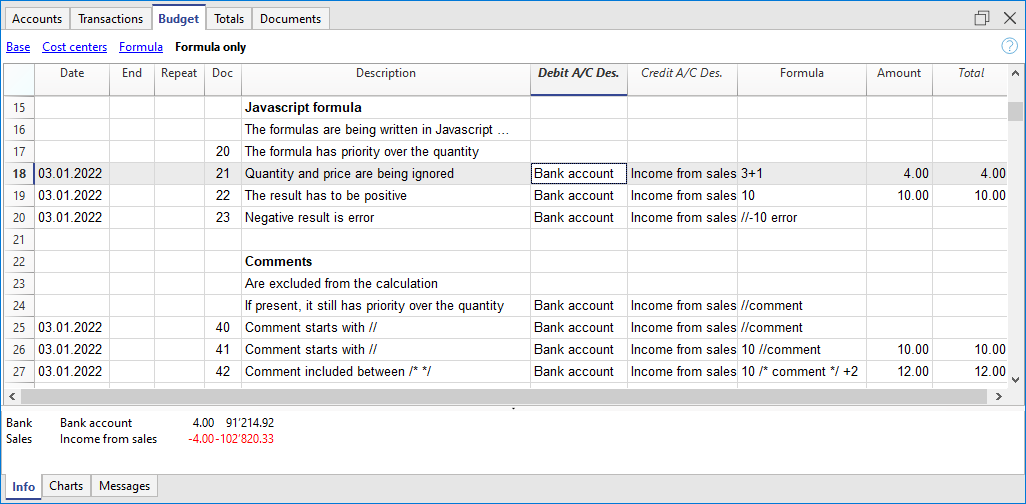1026x504 pixels.
Task: Click the restore window icon
Action: coord(981,18)
